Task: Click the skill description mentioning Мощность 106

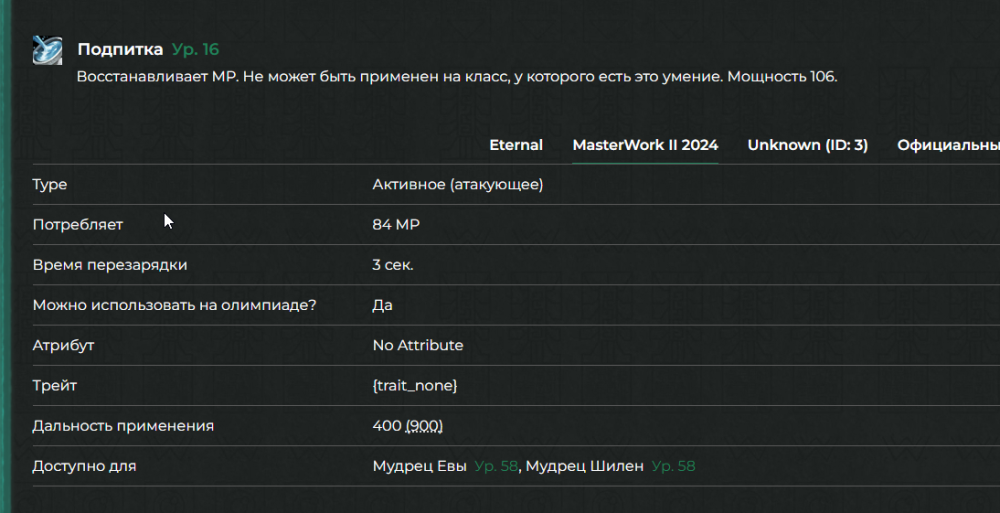Action: 457,77
